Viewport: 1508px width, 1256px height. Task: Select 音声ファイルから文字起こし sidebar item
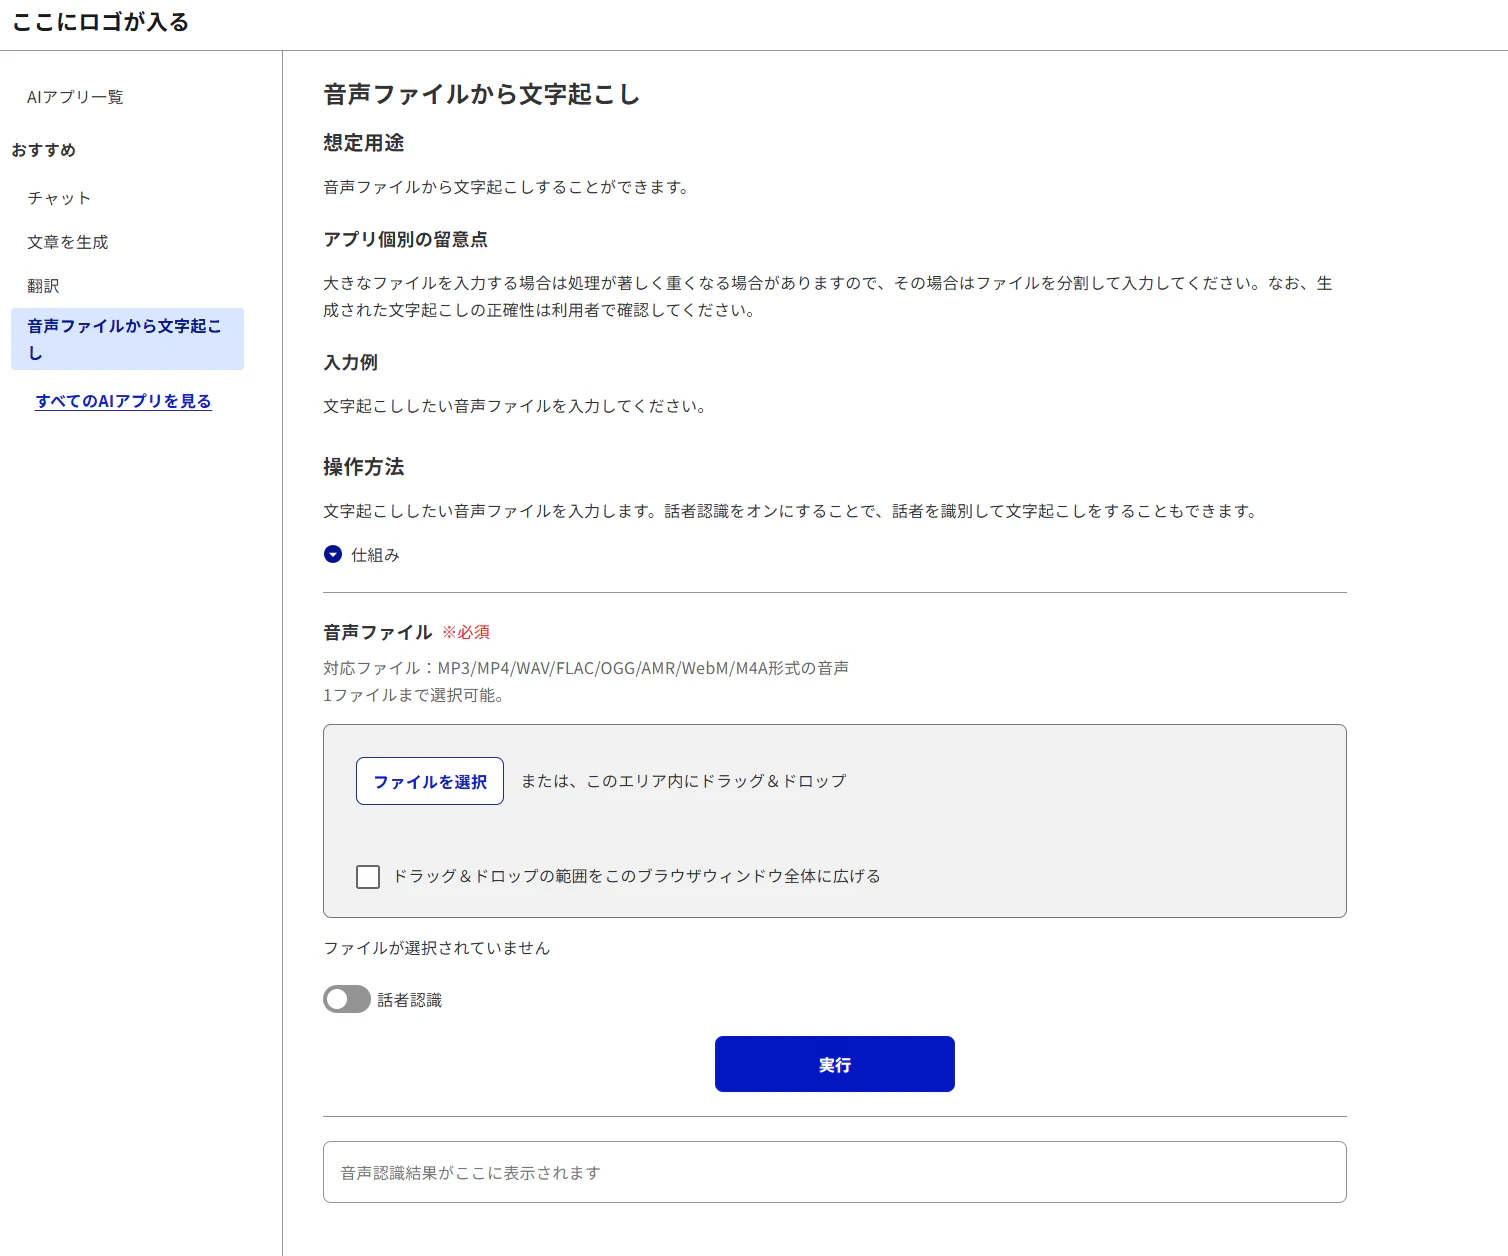point(127,339)
